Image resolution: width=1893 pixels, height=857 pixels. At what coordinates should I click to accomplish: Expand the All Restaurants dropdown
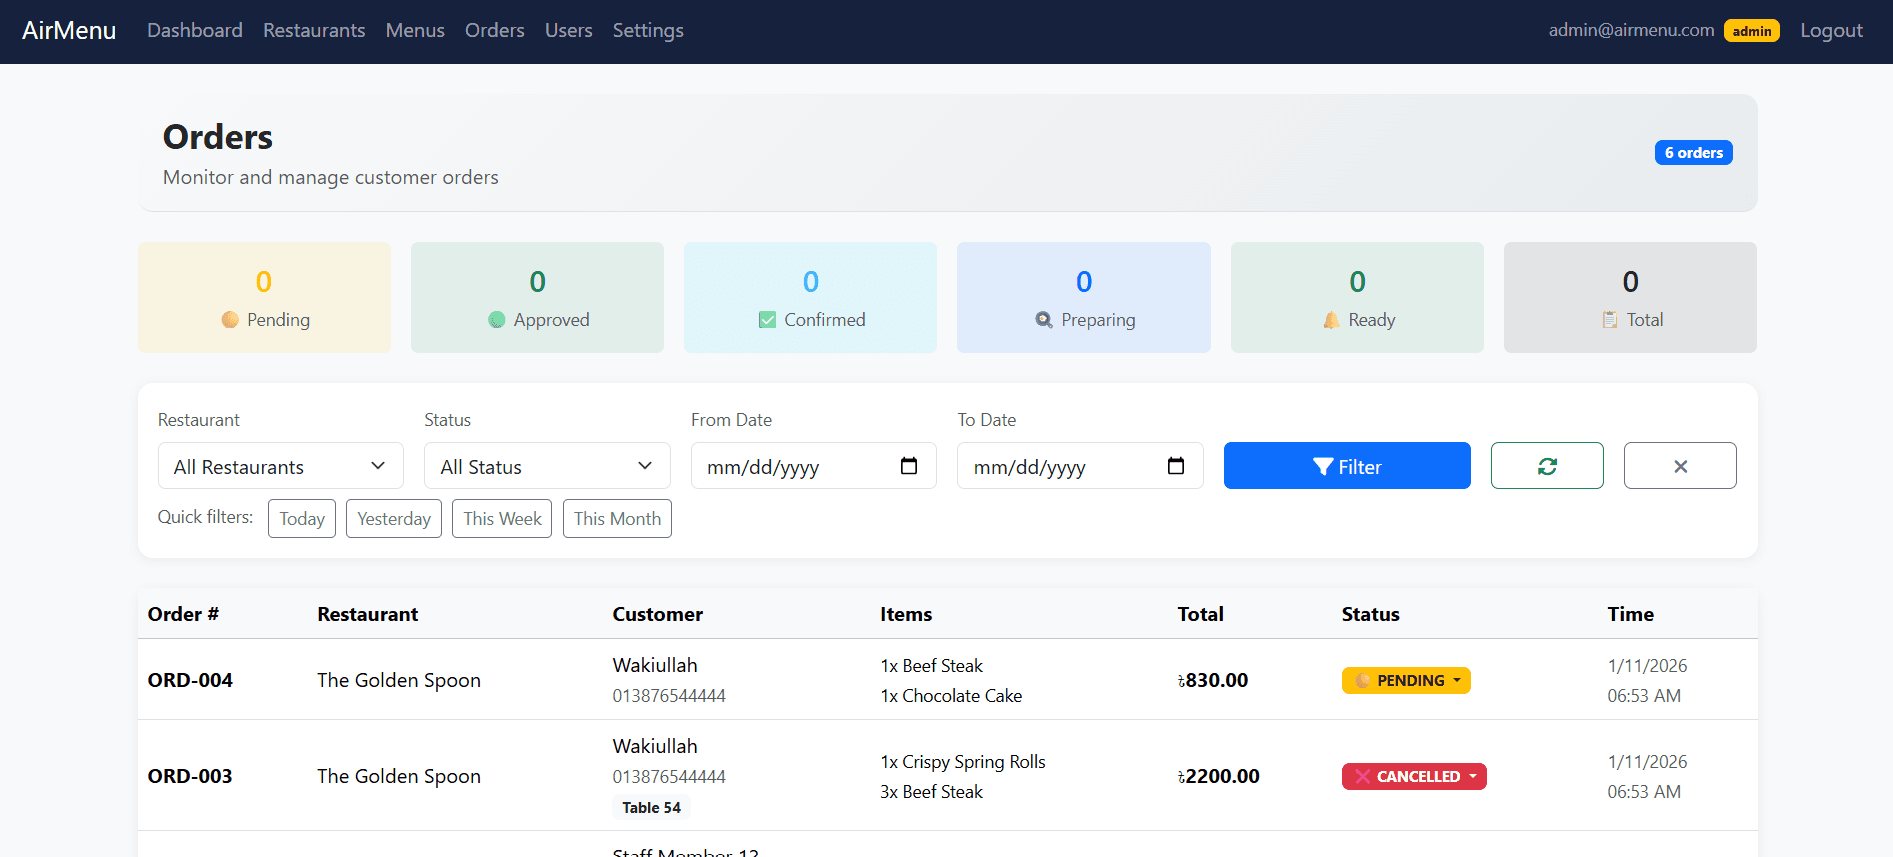tap(280, 466)
